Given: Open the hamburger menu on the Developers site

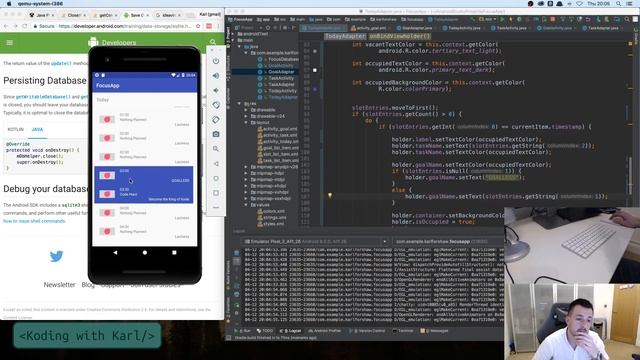Looking at the screenshot, I should [x=10, y=42].
